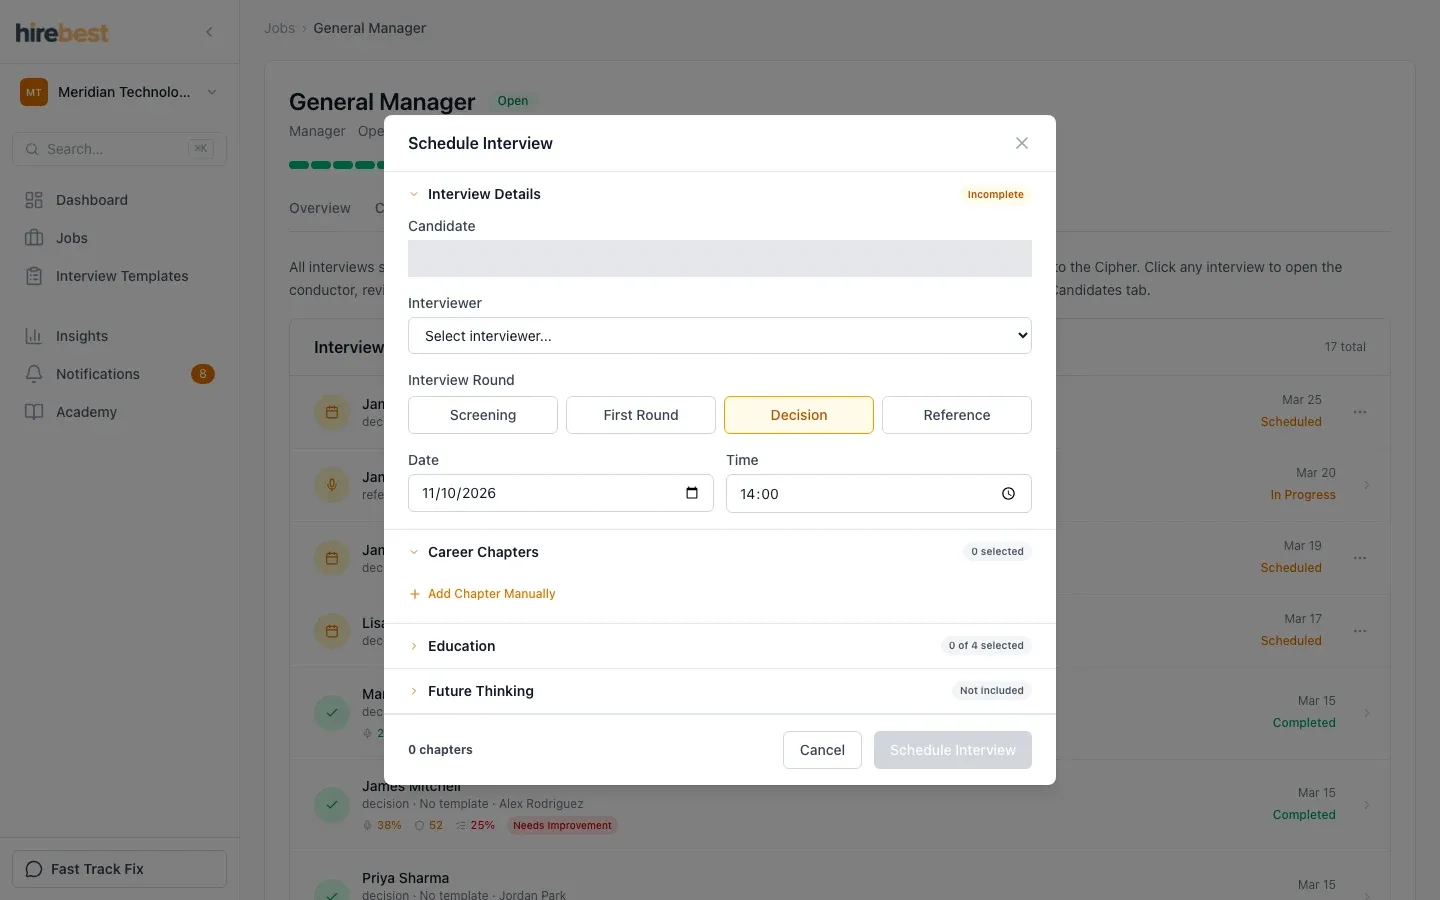Click the Date field showing 11/10/2026
This screenshot has width=1440, height=900.
pyautogui.click(x=561, y=493)
